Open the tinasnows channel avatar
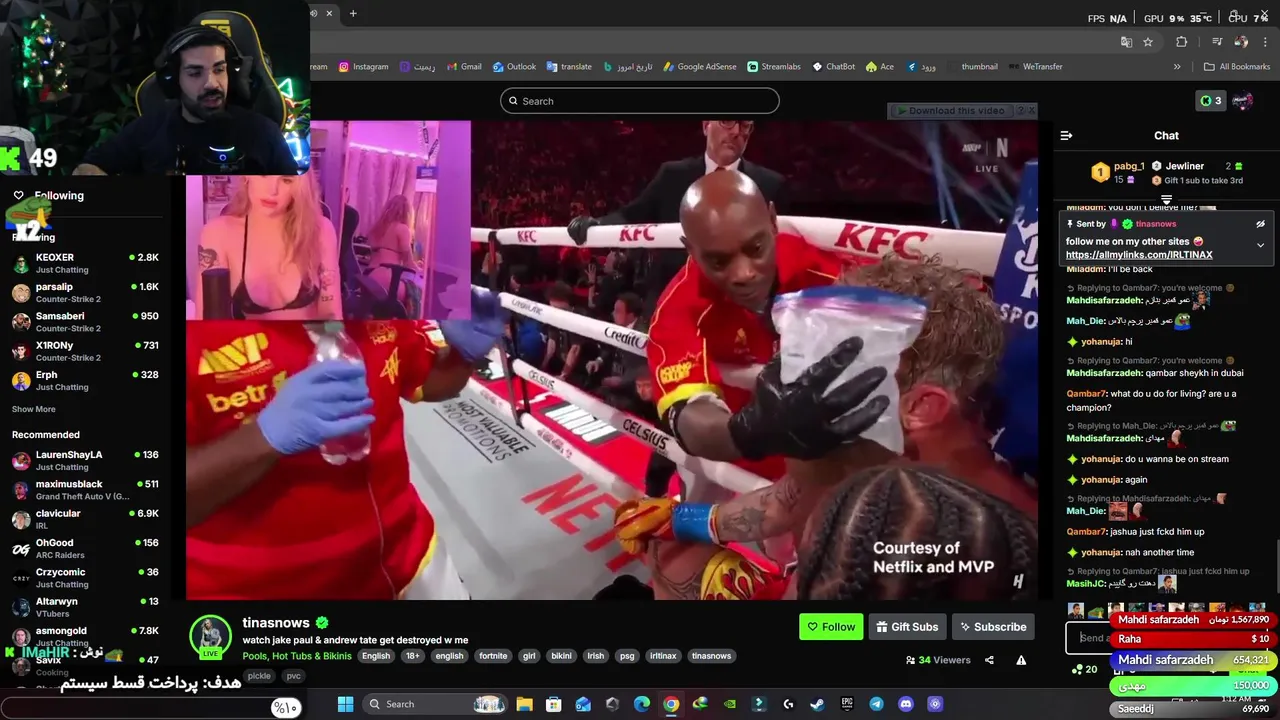The height and width of the screenshot is (720, 1280). click(x=210, y=637)
